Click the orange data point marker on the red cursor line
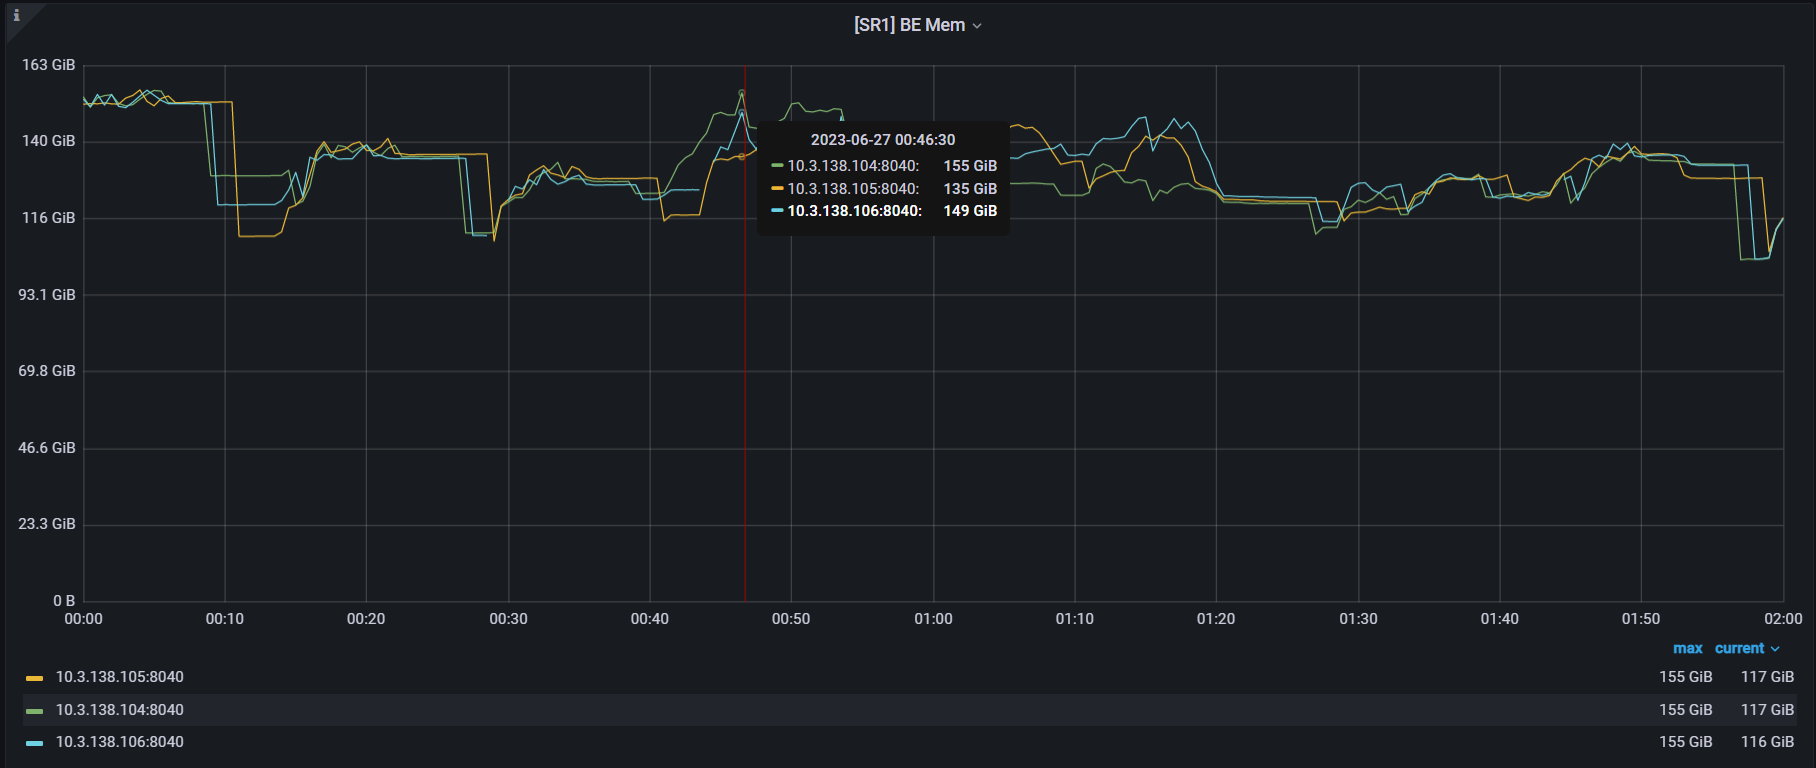Screen dimensions: 1816x768 point(742,156)
